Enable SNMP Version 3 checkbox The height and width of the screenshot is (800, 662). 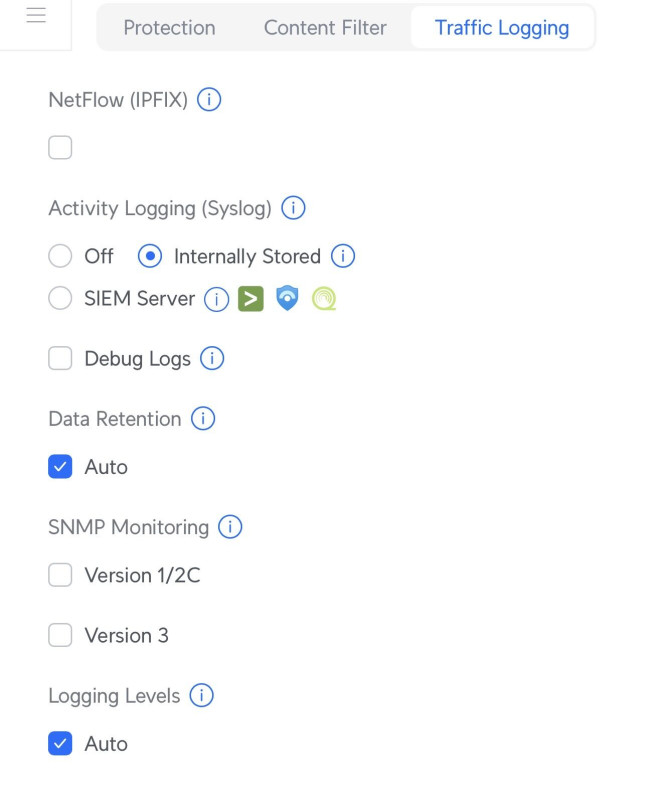[x=60, y=635]
